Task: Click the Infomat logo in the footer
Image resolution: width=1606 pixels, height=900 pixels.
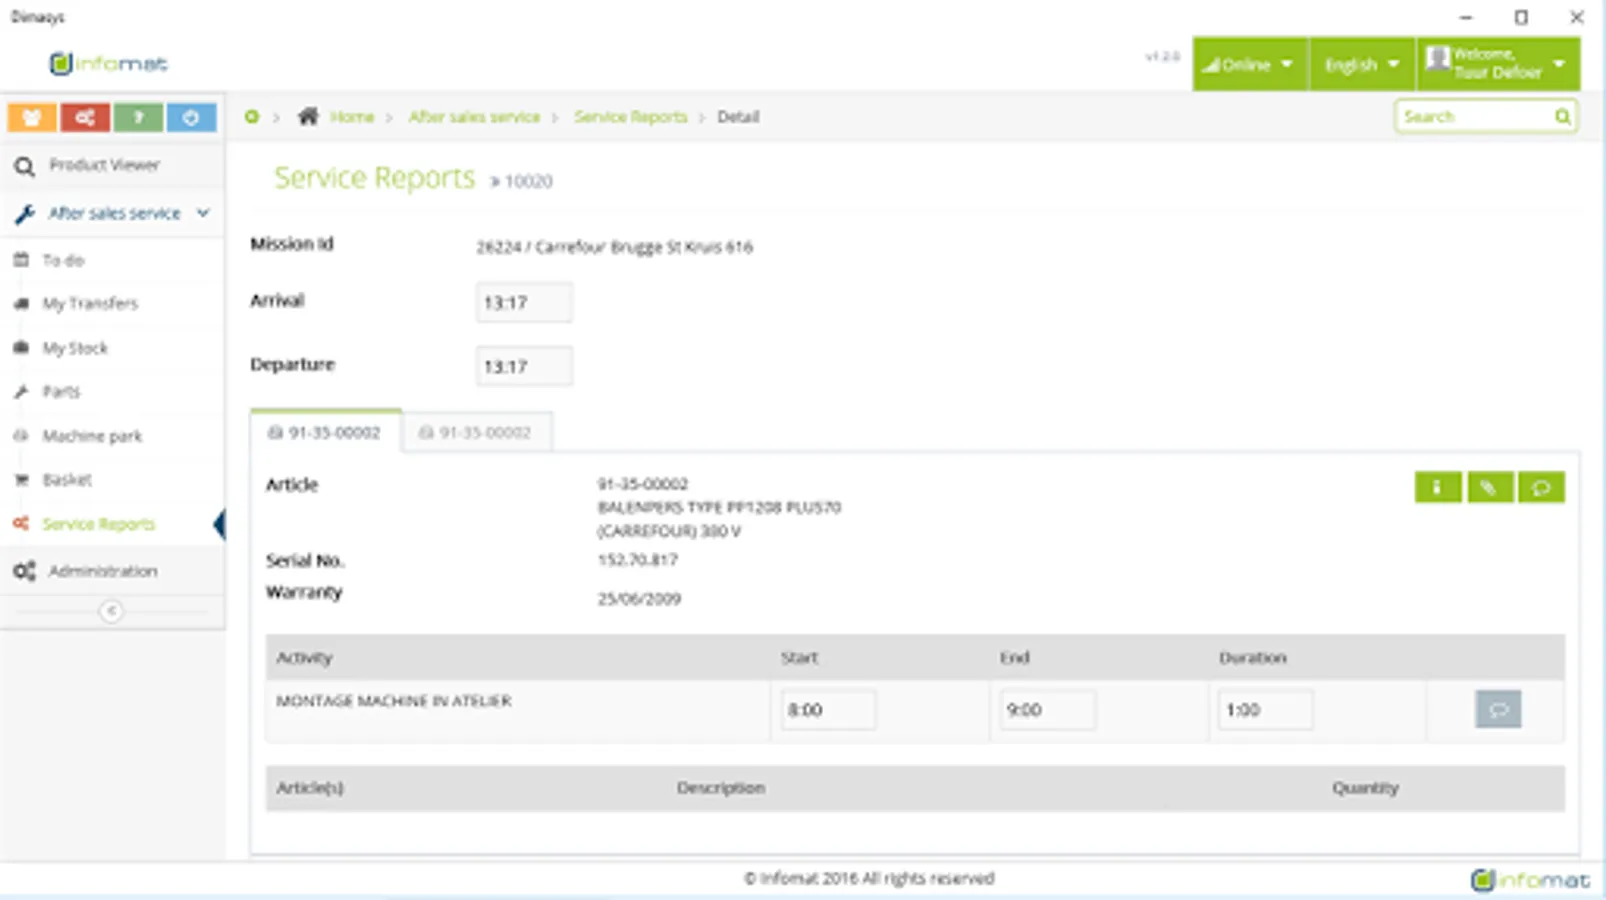Action: point(1530,880)
